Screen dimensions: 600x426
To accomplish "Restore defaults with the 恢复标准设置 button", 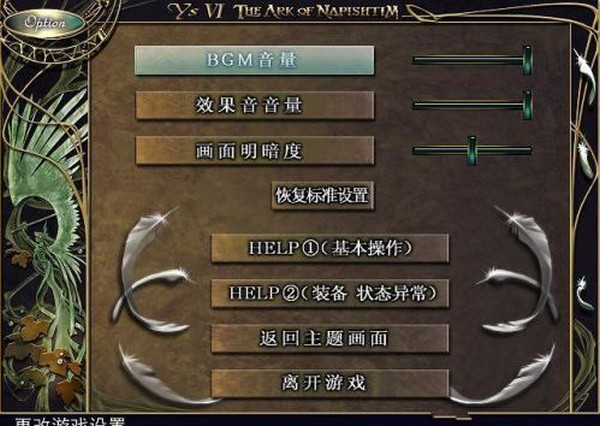I will pos(322,196).
